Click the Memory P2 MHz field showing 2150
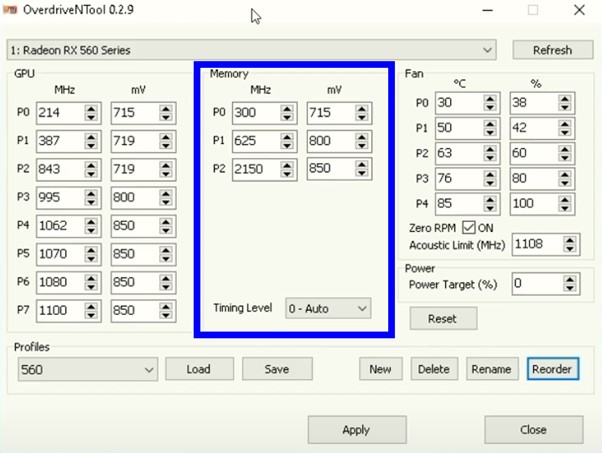The height and width of the screenshot is (453, 602). pos(255,169)
